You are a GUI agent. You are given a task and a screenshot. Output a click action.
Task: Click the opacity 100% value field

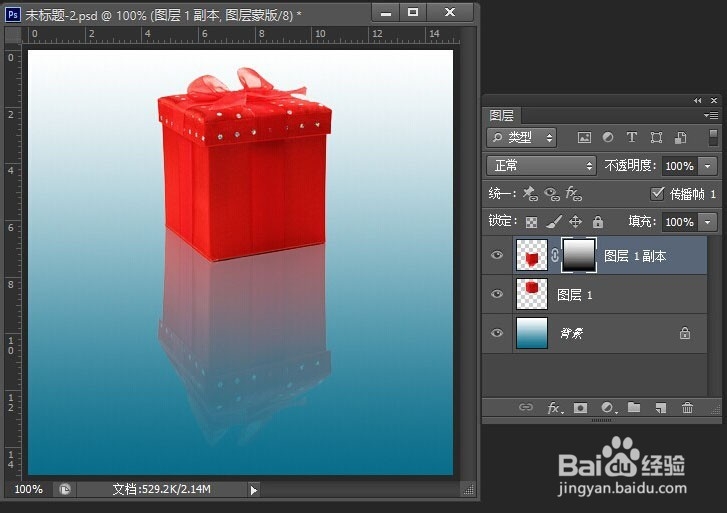[680, 166]
